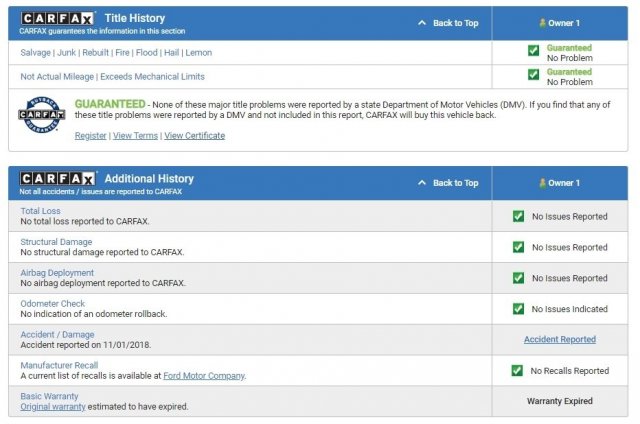Open the View Terms link

coord(135,136)
